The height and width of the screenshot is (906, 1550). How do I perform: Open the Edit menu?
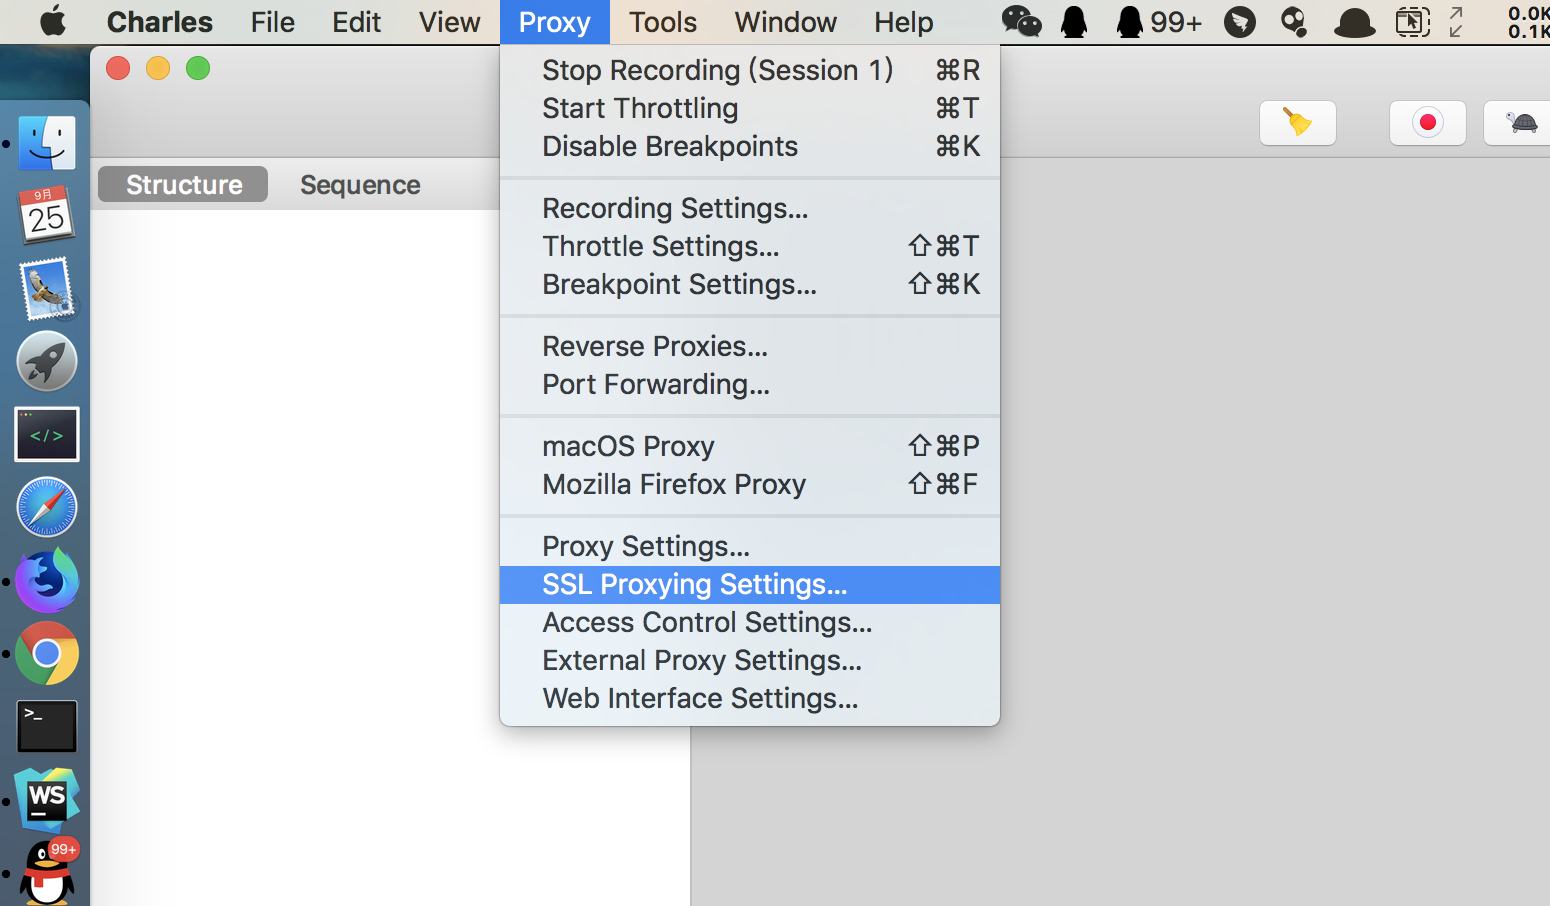coord(357,22)
